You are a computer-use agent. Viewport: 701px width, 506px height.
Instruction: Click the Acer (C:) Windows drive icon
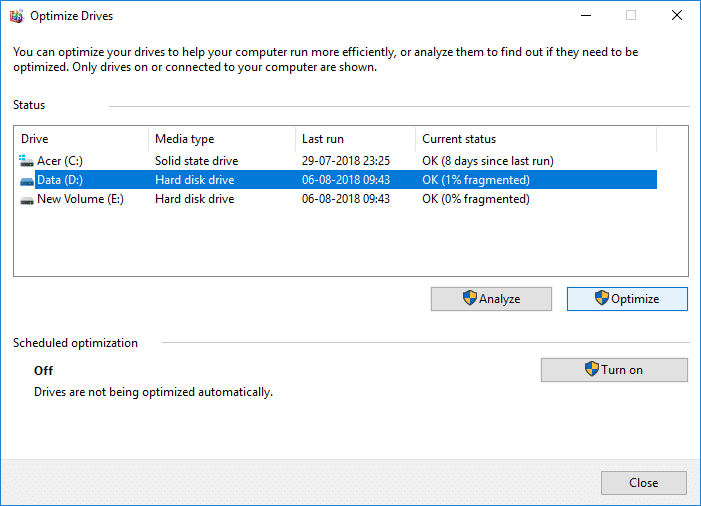point(26,160)
